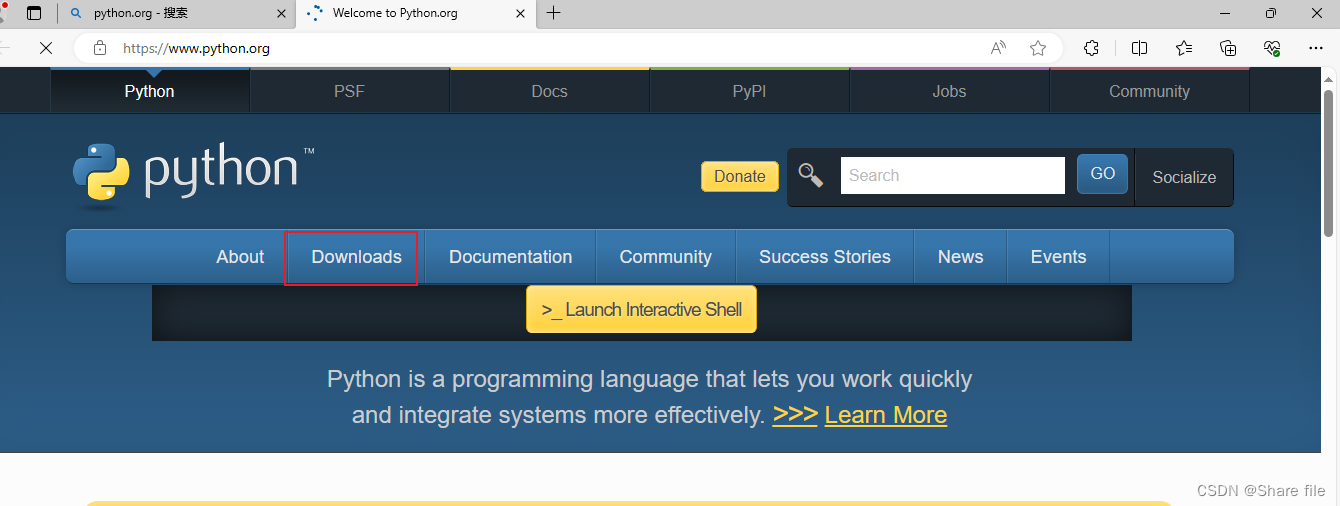Open the Documentation menu
Viewport: 1340px width, 506px height.
510,257
